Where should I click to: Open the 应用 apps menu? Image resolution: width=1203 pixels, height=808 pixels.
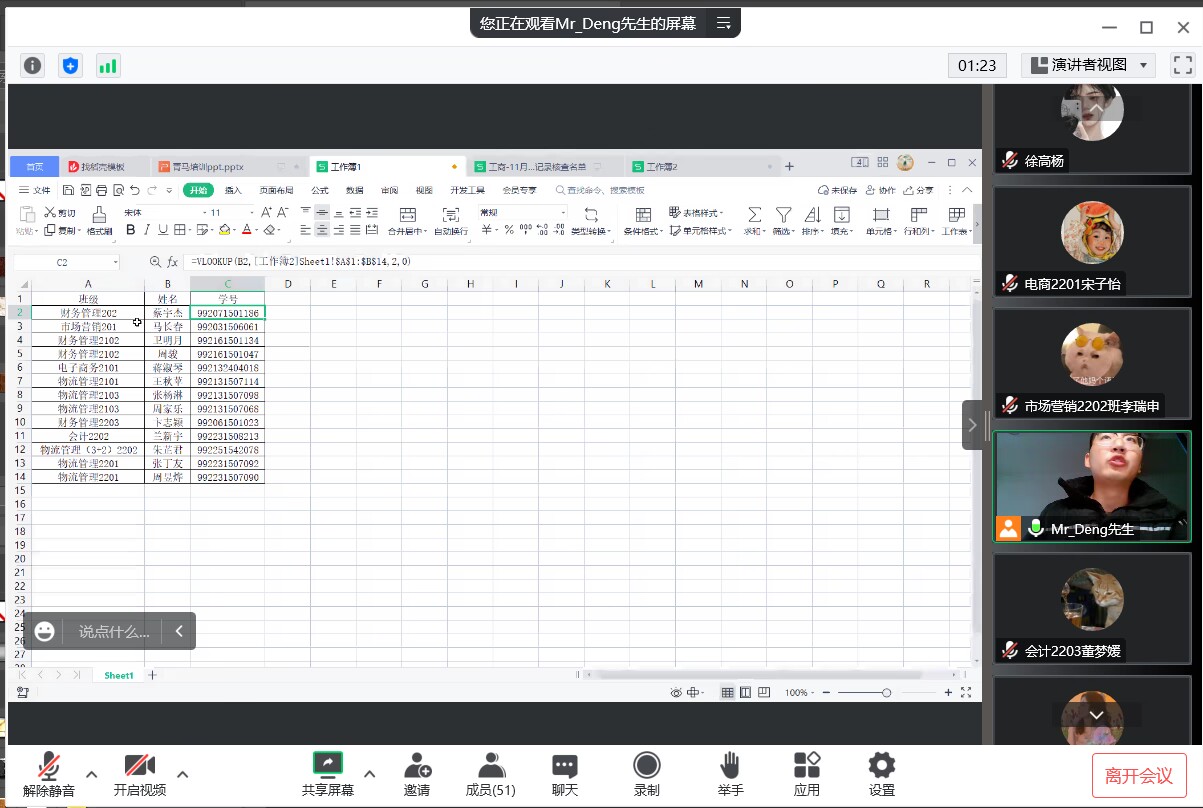807,774
